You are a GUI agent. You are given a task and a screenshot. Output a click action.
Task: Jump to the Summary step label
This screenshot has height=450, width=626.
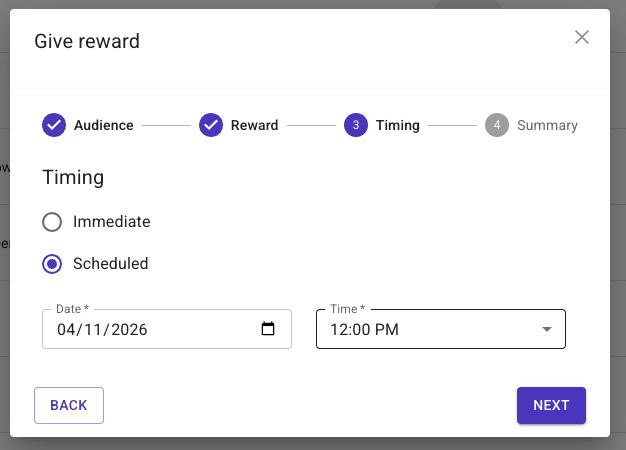547,125
